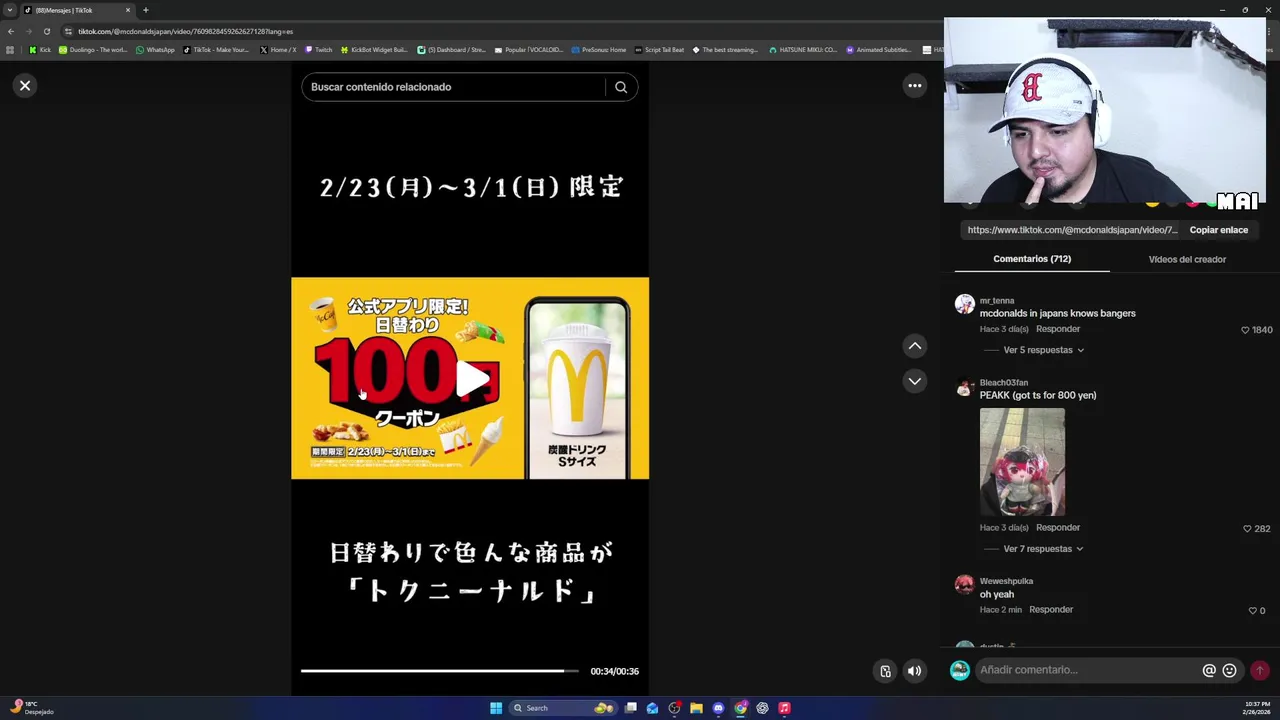Seek on the video progress bar
Screen dimensions: 1280x720
[x=440, y=671]
